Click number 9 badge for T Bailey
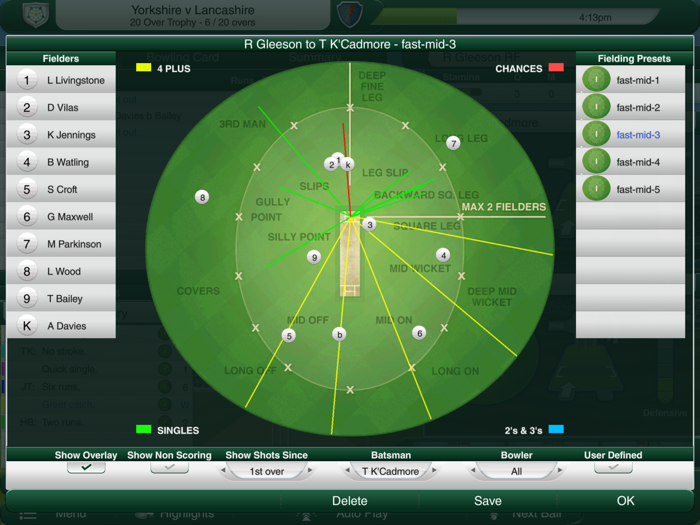Viewport: 700px width, 525px height. 27,299
